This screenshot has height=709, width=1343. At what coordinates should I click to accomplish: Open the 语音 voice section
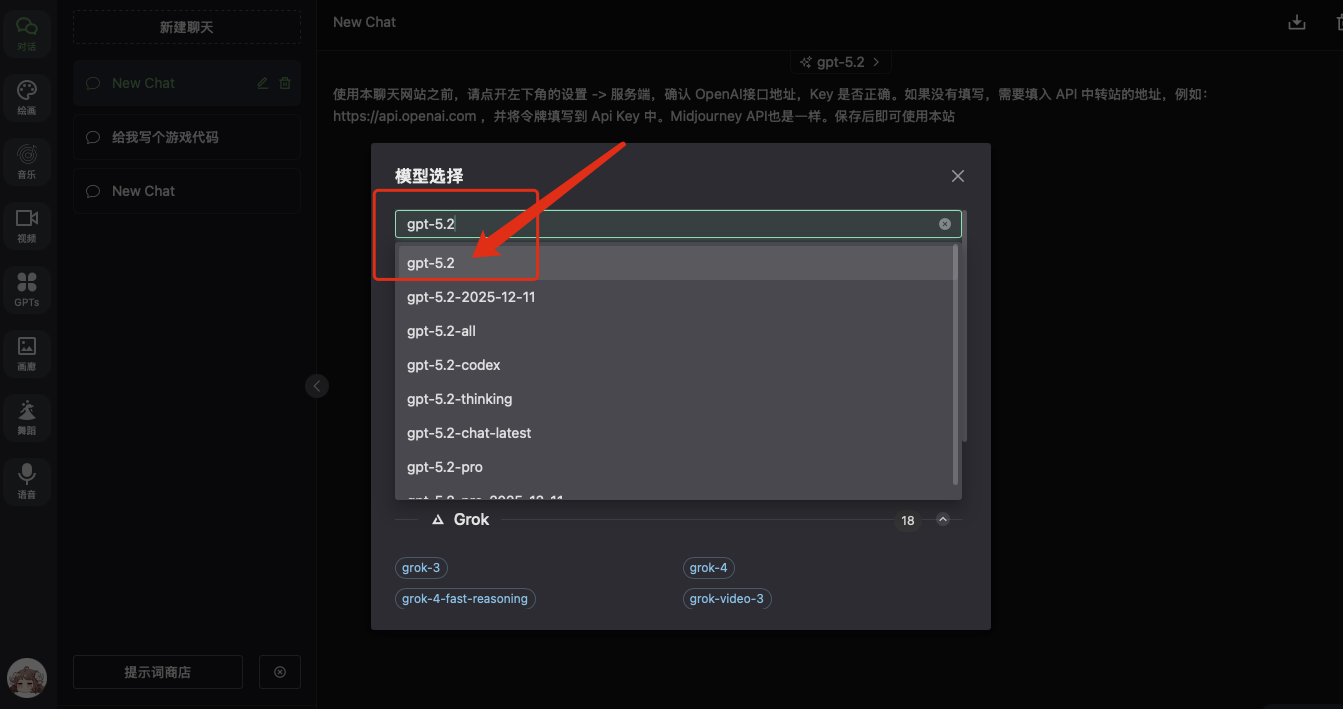(27, 481)
